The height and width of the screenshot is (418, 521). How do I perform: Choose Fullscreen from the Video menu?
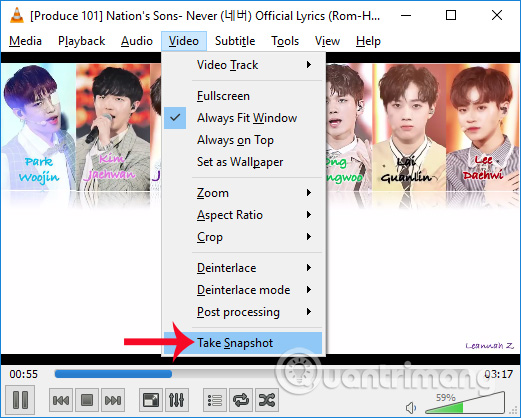pyautogui.click(x=243, y=96)
